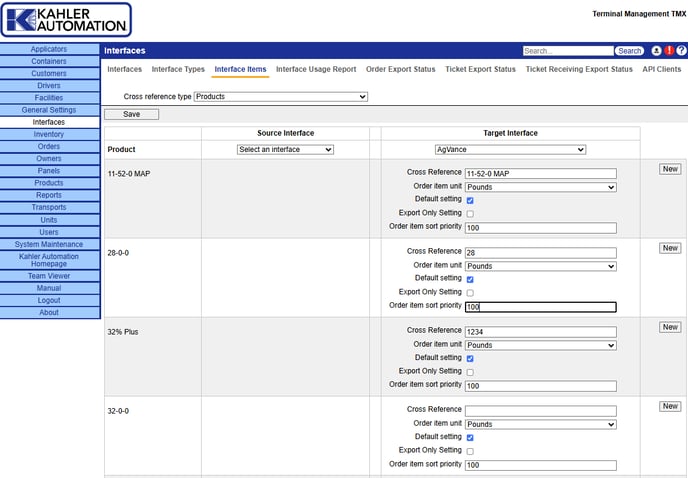The width and height of the screenshot is (688, 478).
Task: Open Applicators in the sidebar
Action: pos(49,49)
